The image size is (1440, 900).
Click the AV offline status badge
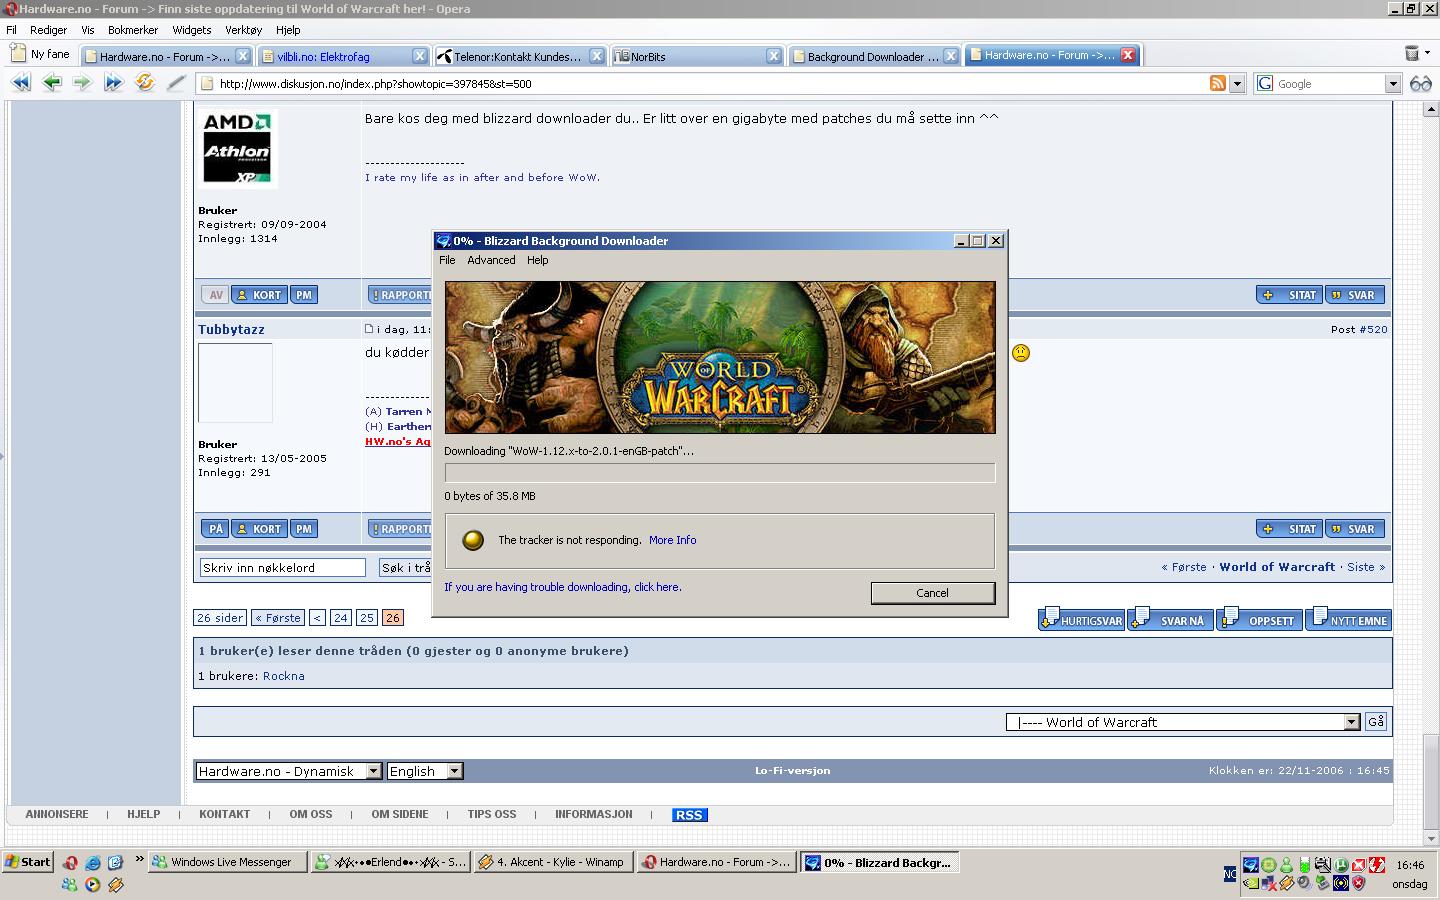(x=215, y=295)
